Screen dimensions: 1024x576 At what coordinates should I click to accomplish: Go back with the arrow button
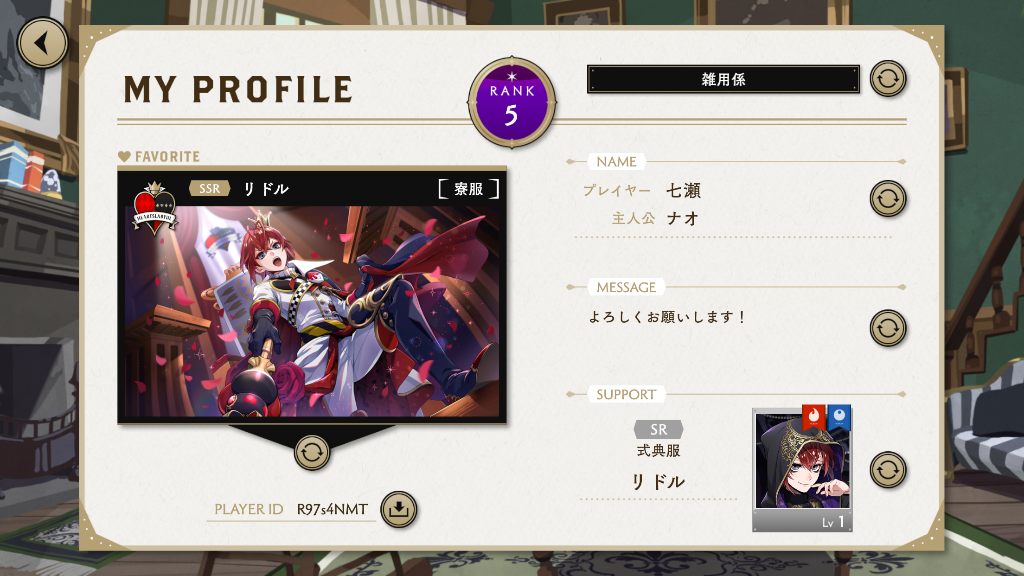(x=42, y=43)
